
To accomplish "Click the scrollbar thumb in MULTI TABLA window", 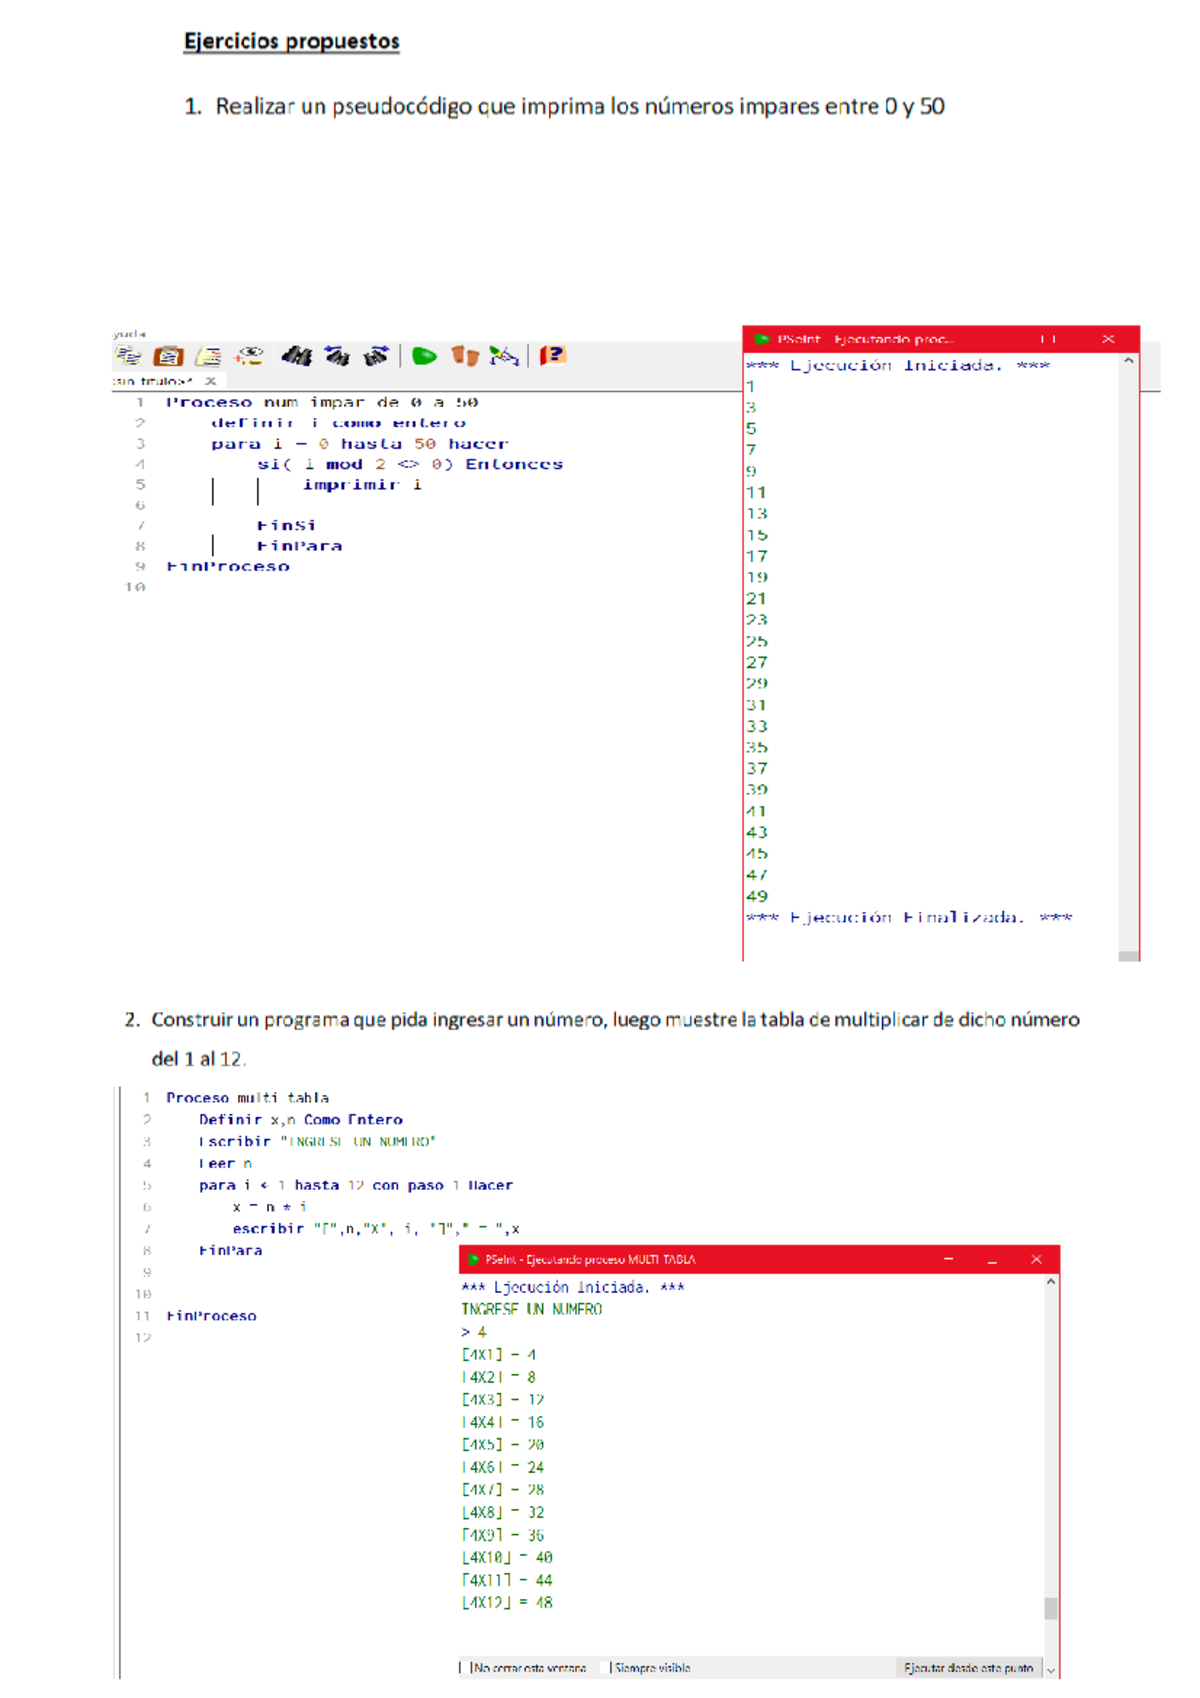I will pos(1050,1607).
